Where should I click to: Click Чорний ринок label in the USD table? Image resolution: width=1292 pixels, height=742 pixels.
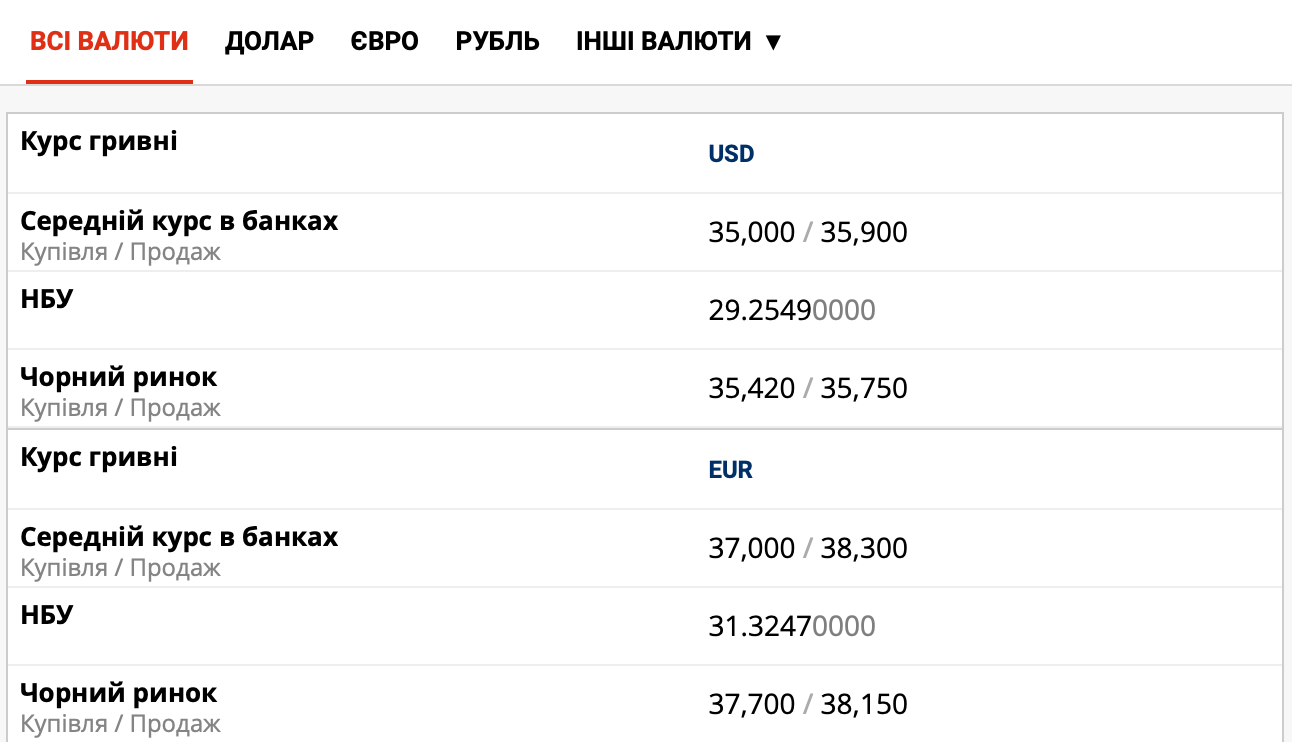(x=118, y=377)
